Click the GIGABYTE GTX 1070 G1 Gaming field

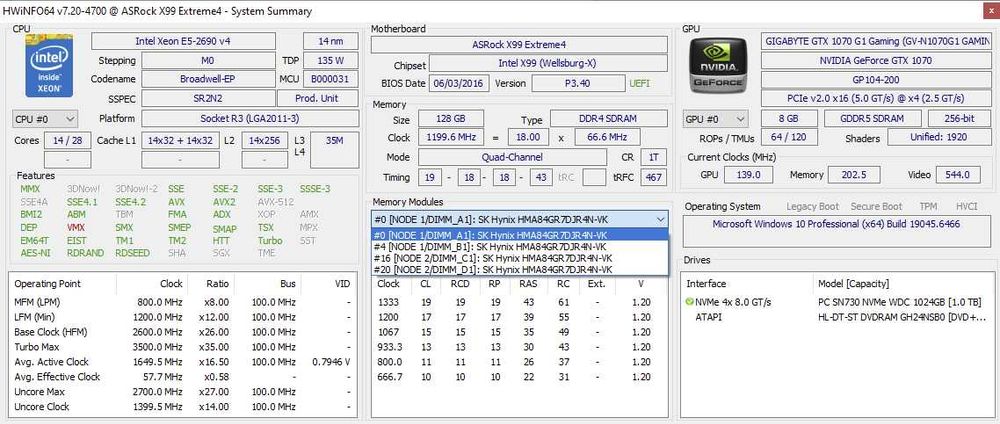pos(876,41)
